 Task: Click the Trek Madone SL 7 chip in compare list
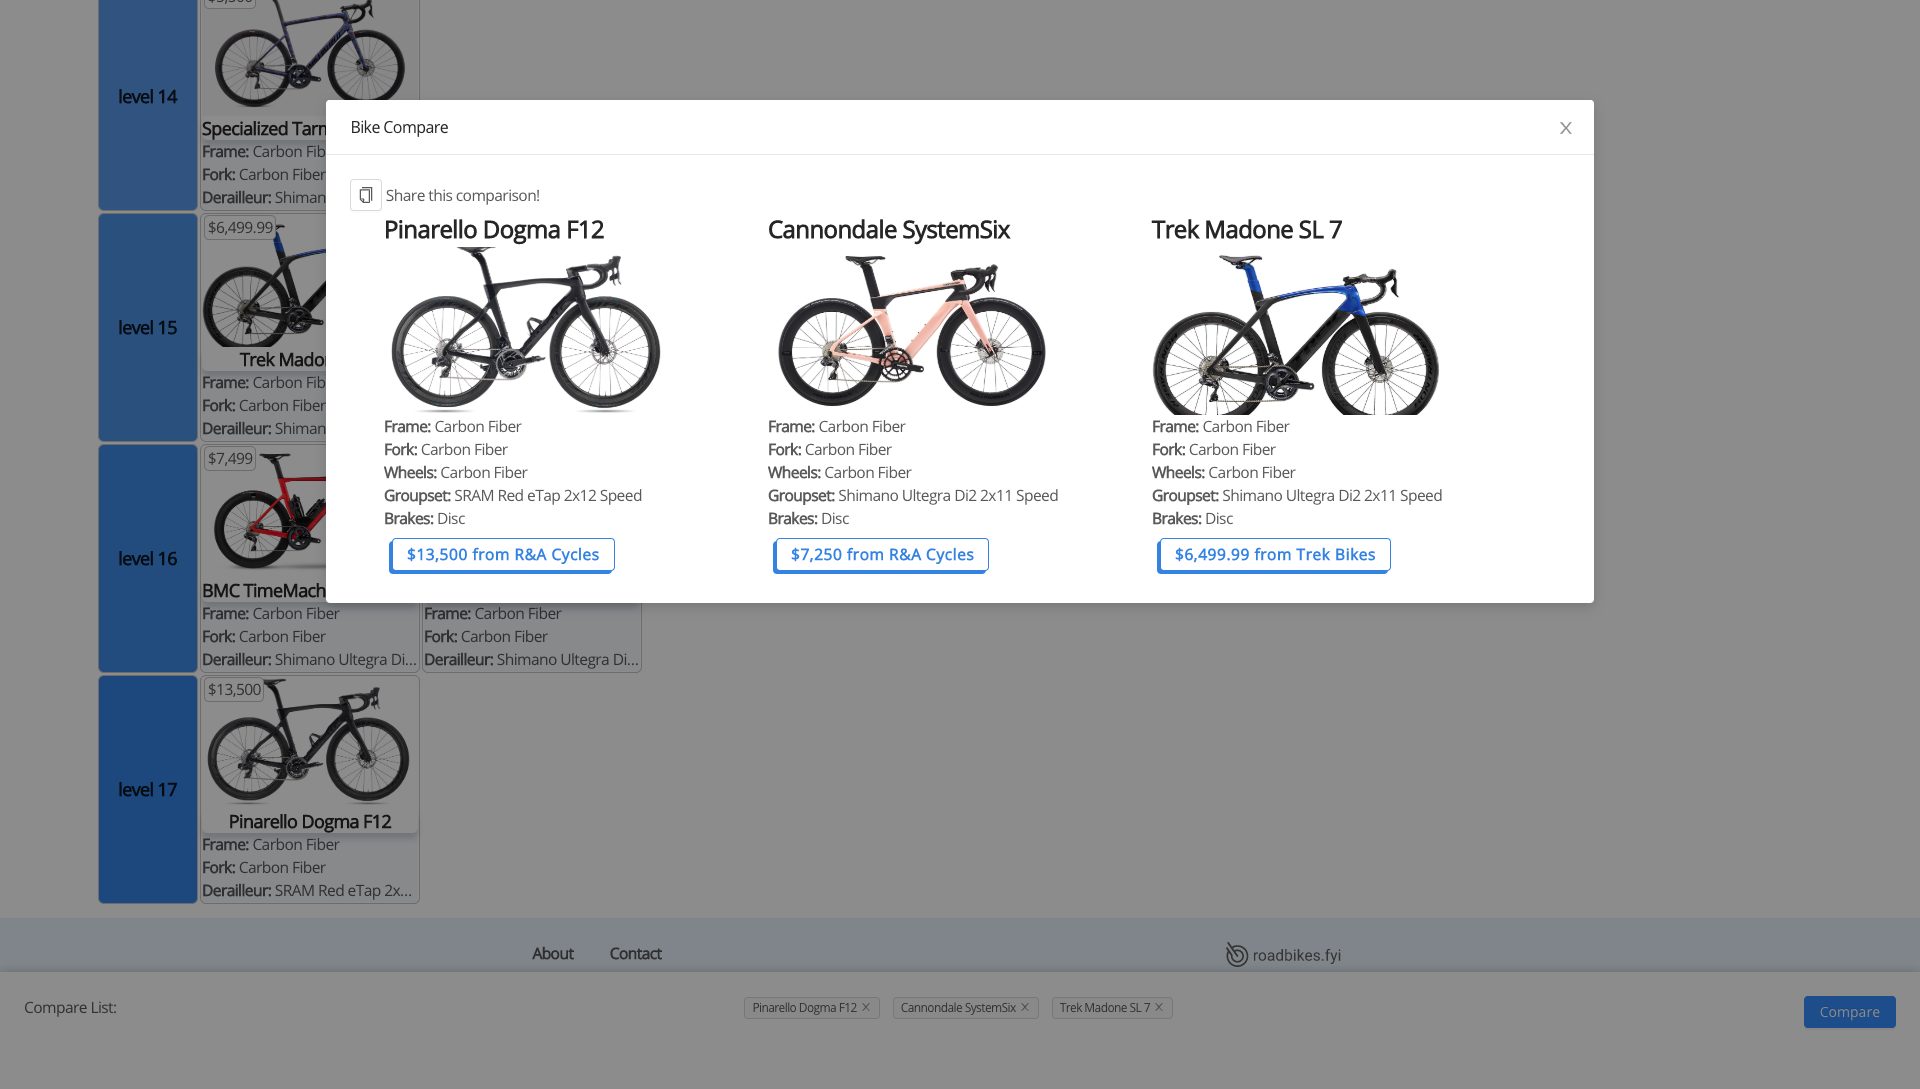(1104, 1007)
